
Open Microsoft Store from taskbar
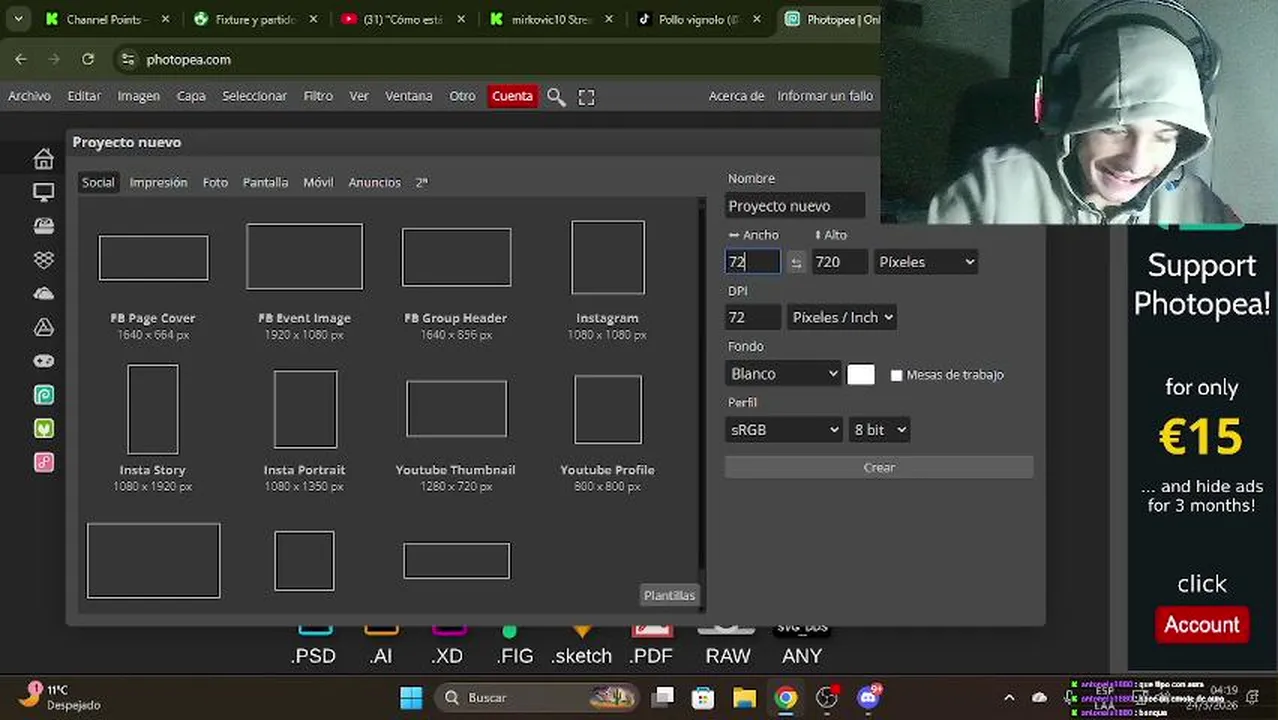703,697
